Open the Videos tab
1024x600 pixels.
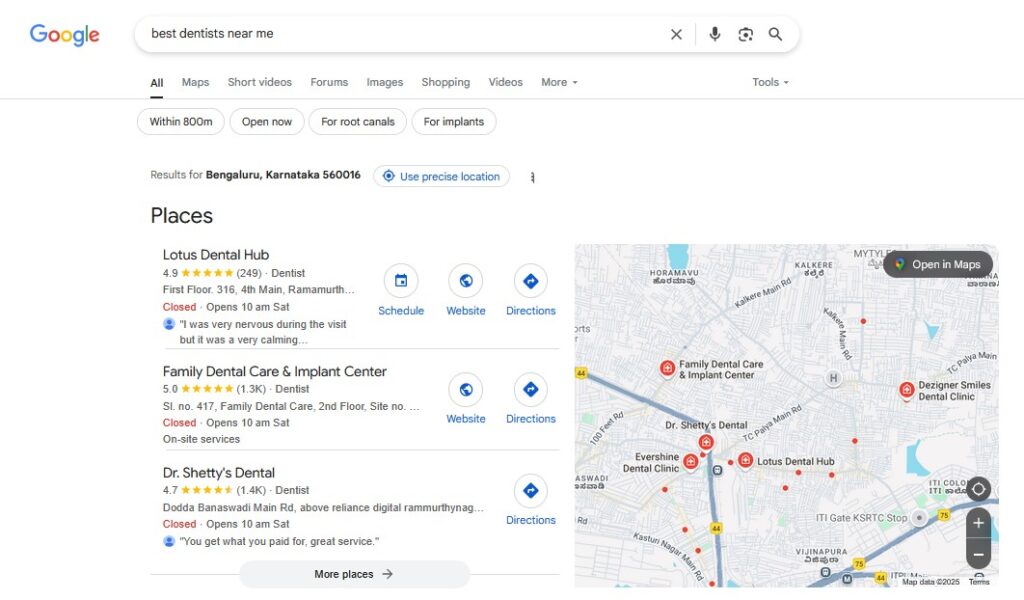505,82
